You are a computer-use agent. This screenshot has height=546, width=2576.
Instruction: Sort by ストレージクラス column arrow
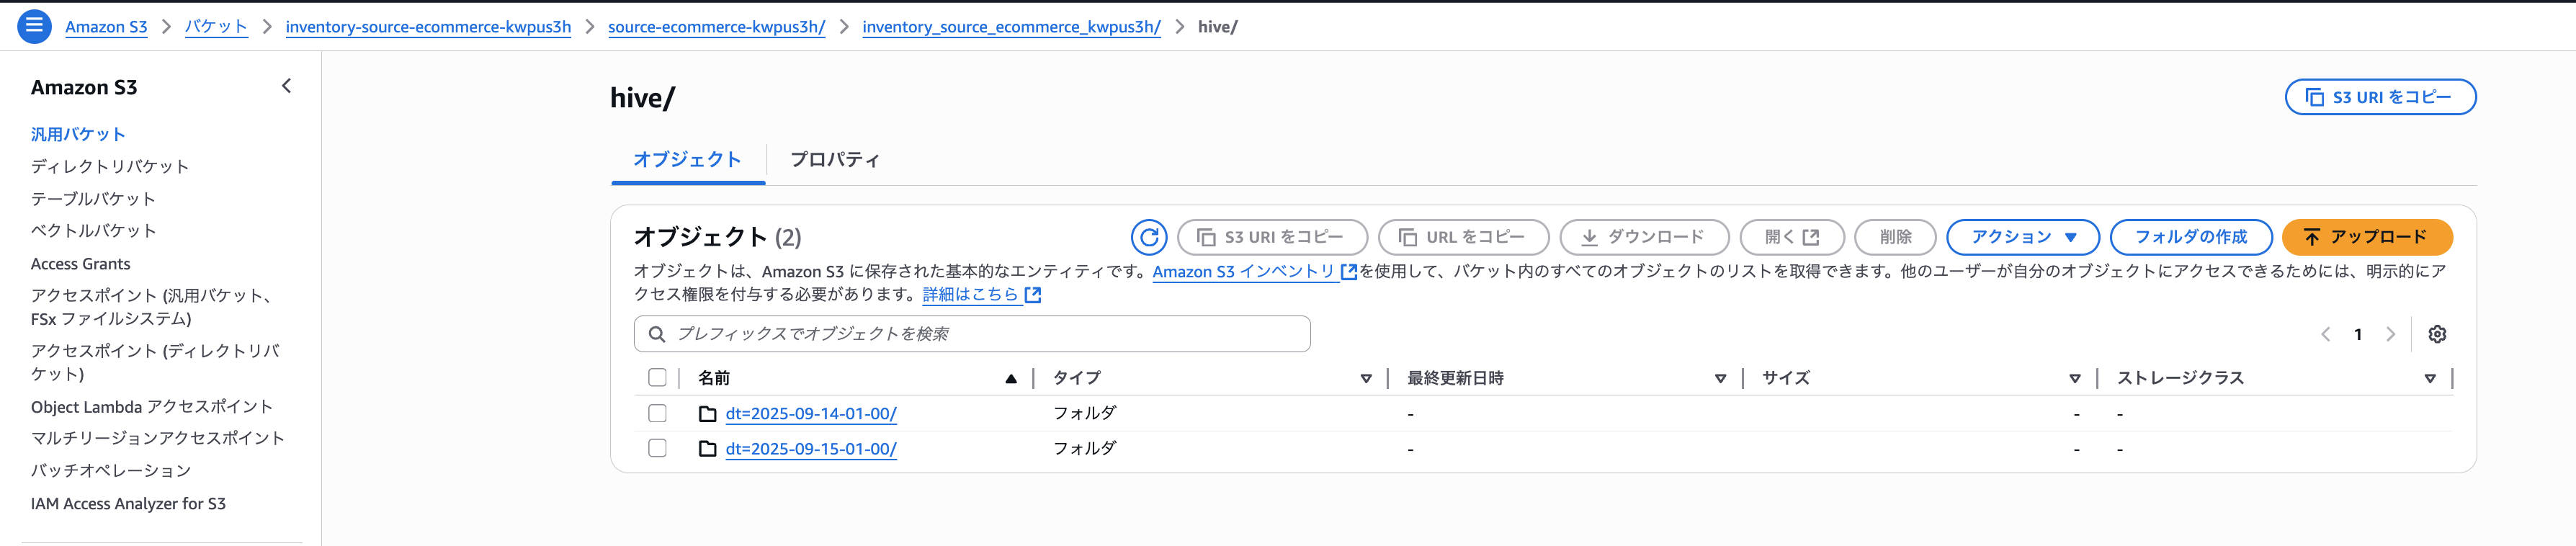[x=2430, y=378]
